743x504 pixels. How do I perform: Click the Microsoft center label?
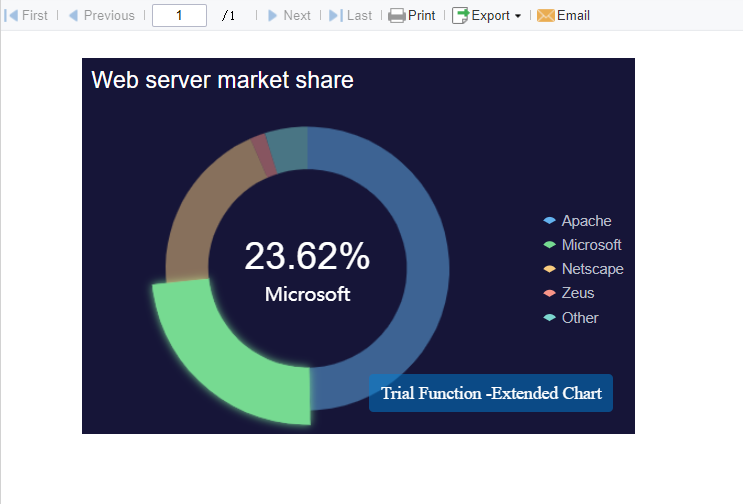[x=307, y=294]
